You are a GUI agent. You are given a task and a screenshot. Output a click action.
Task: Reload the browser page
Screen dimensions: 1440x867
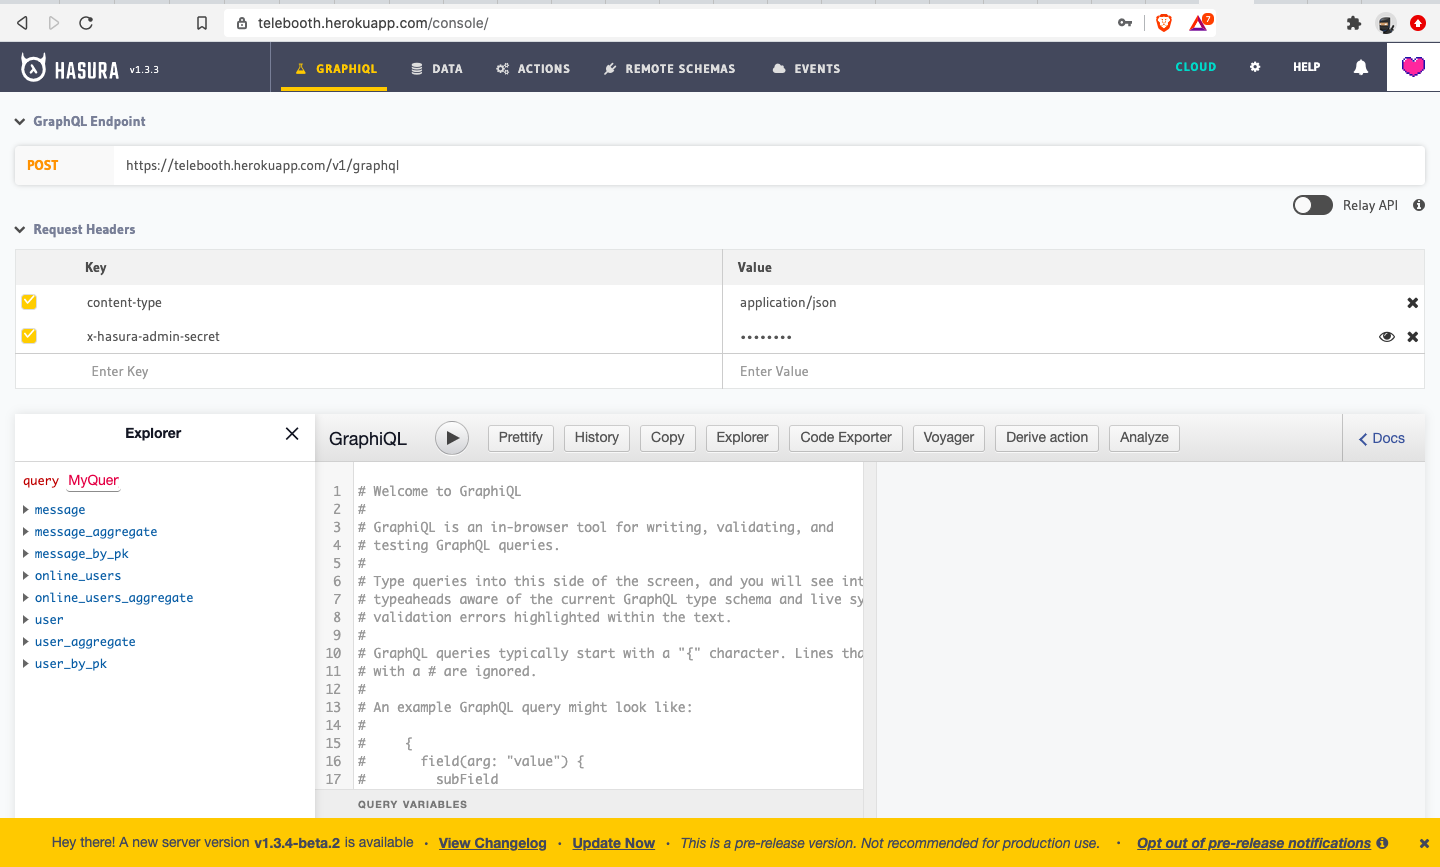click(86, 22)
